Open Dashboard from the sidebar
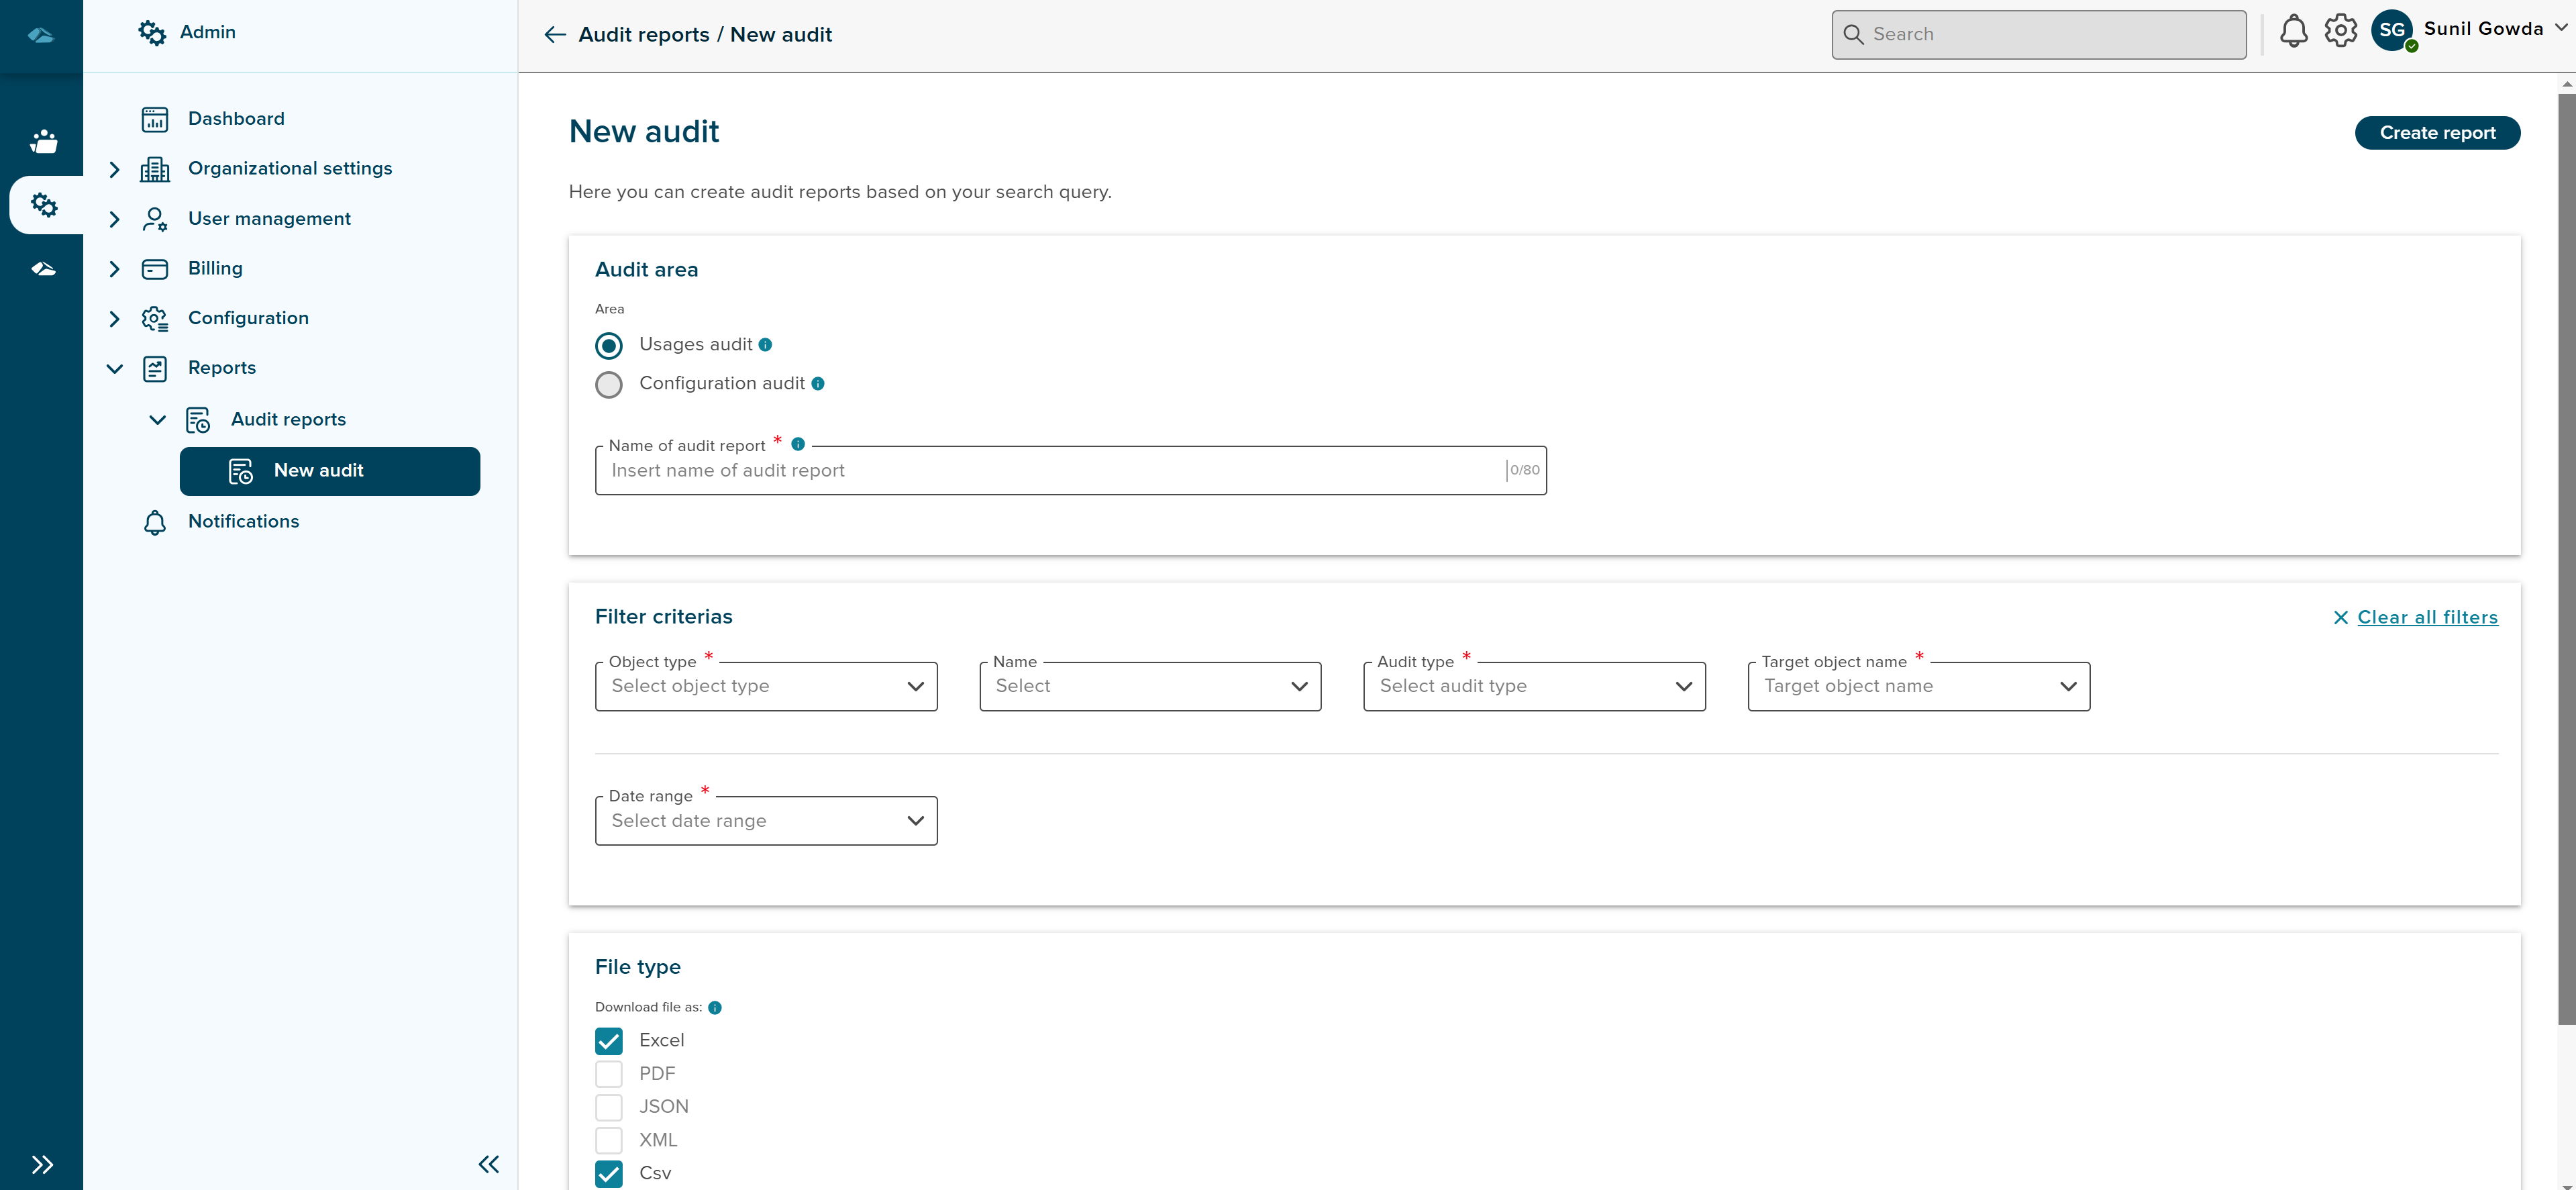This screenshot has height=1190, width=2576. pos(236,119)
